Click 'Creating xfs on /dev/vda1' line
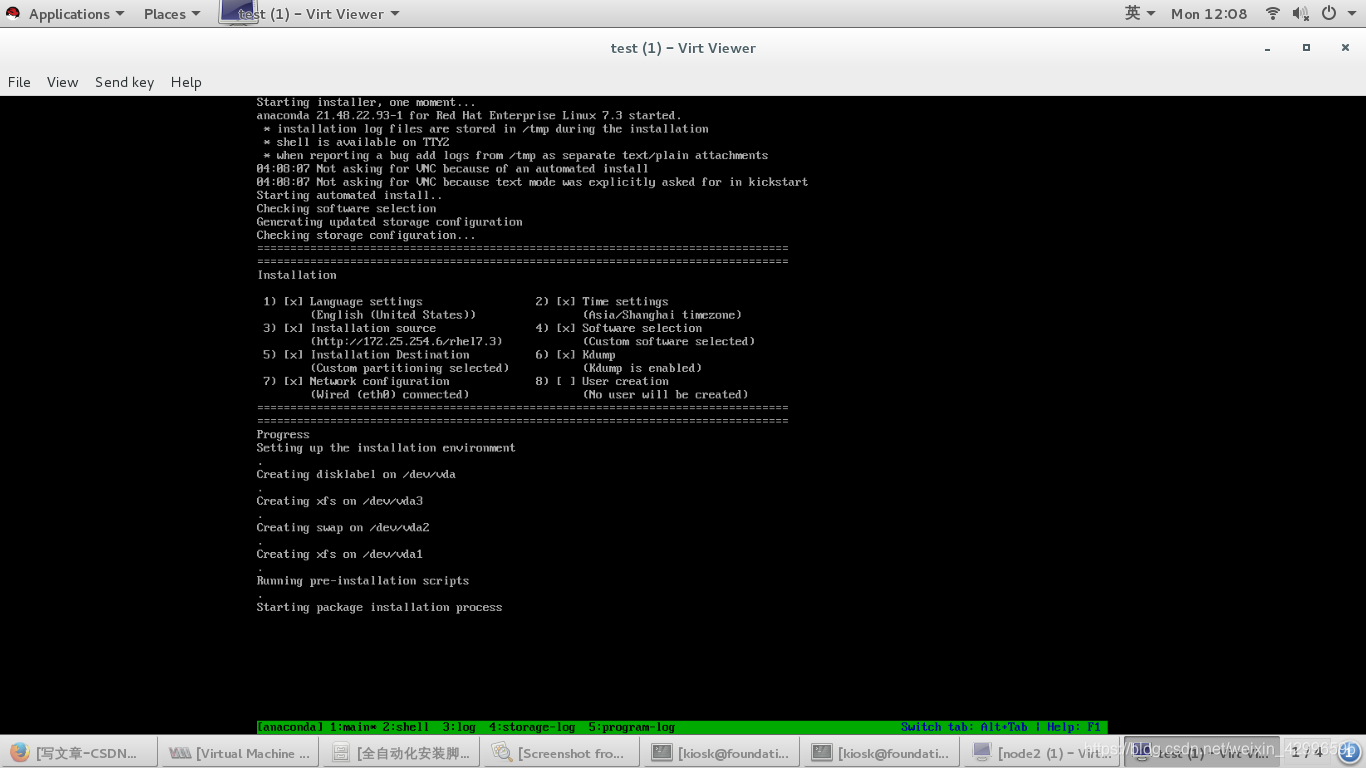 point(340,553)
